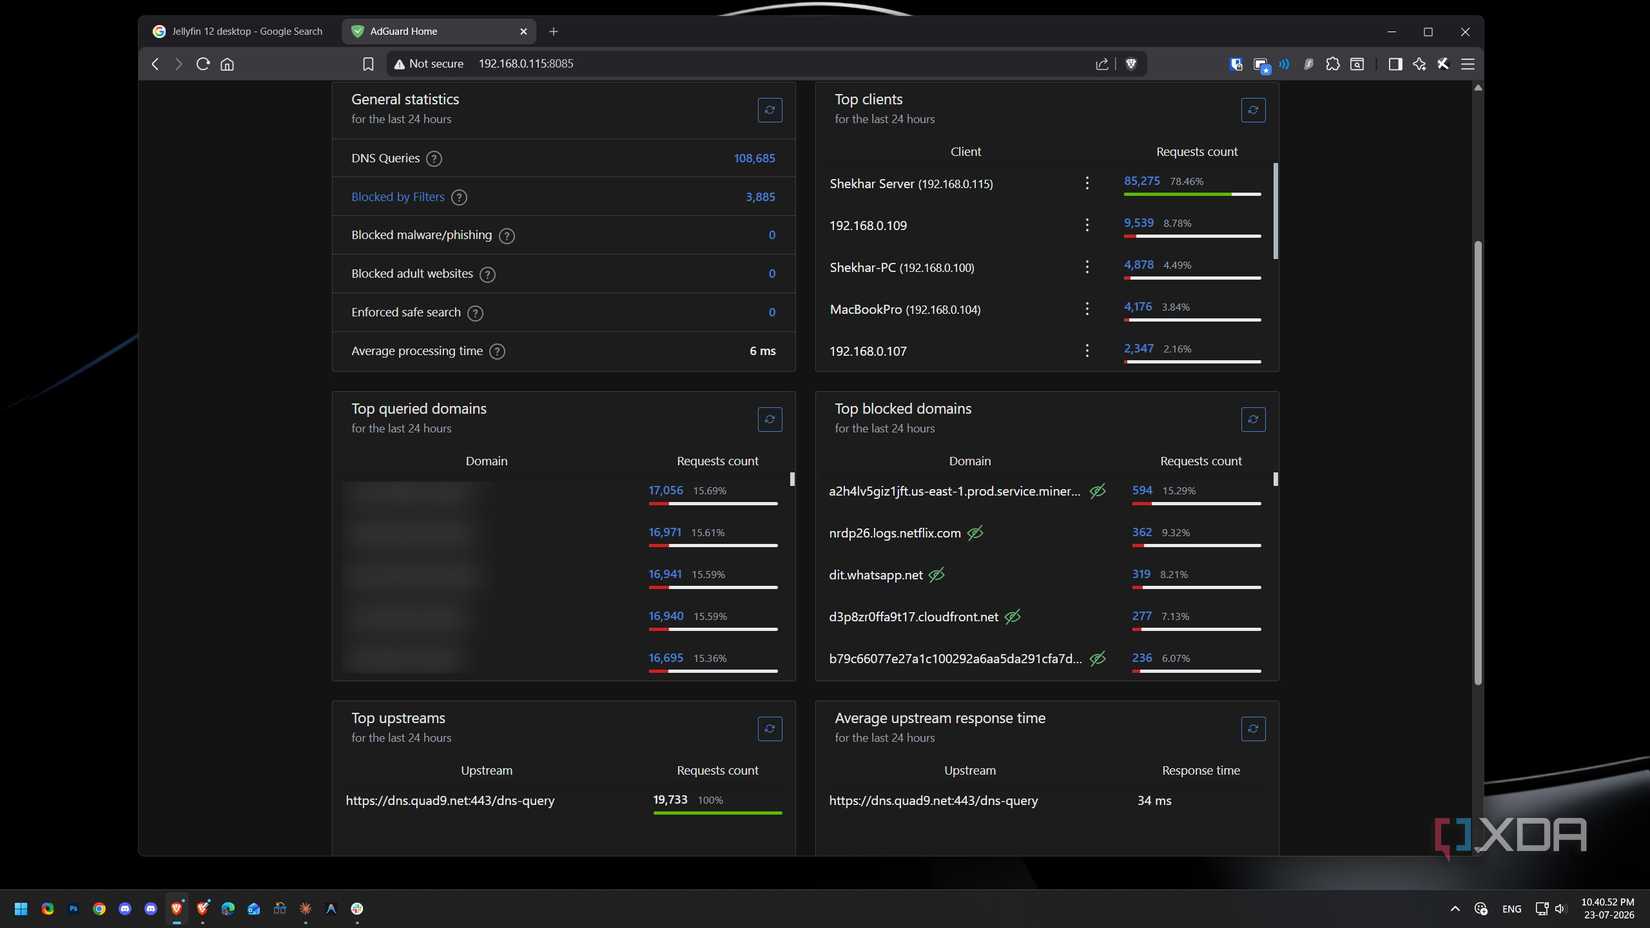Show help for Blocked adult websites
This screenshot has width=1650, height=928.
point(487,275)
